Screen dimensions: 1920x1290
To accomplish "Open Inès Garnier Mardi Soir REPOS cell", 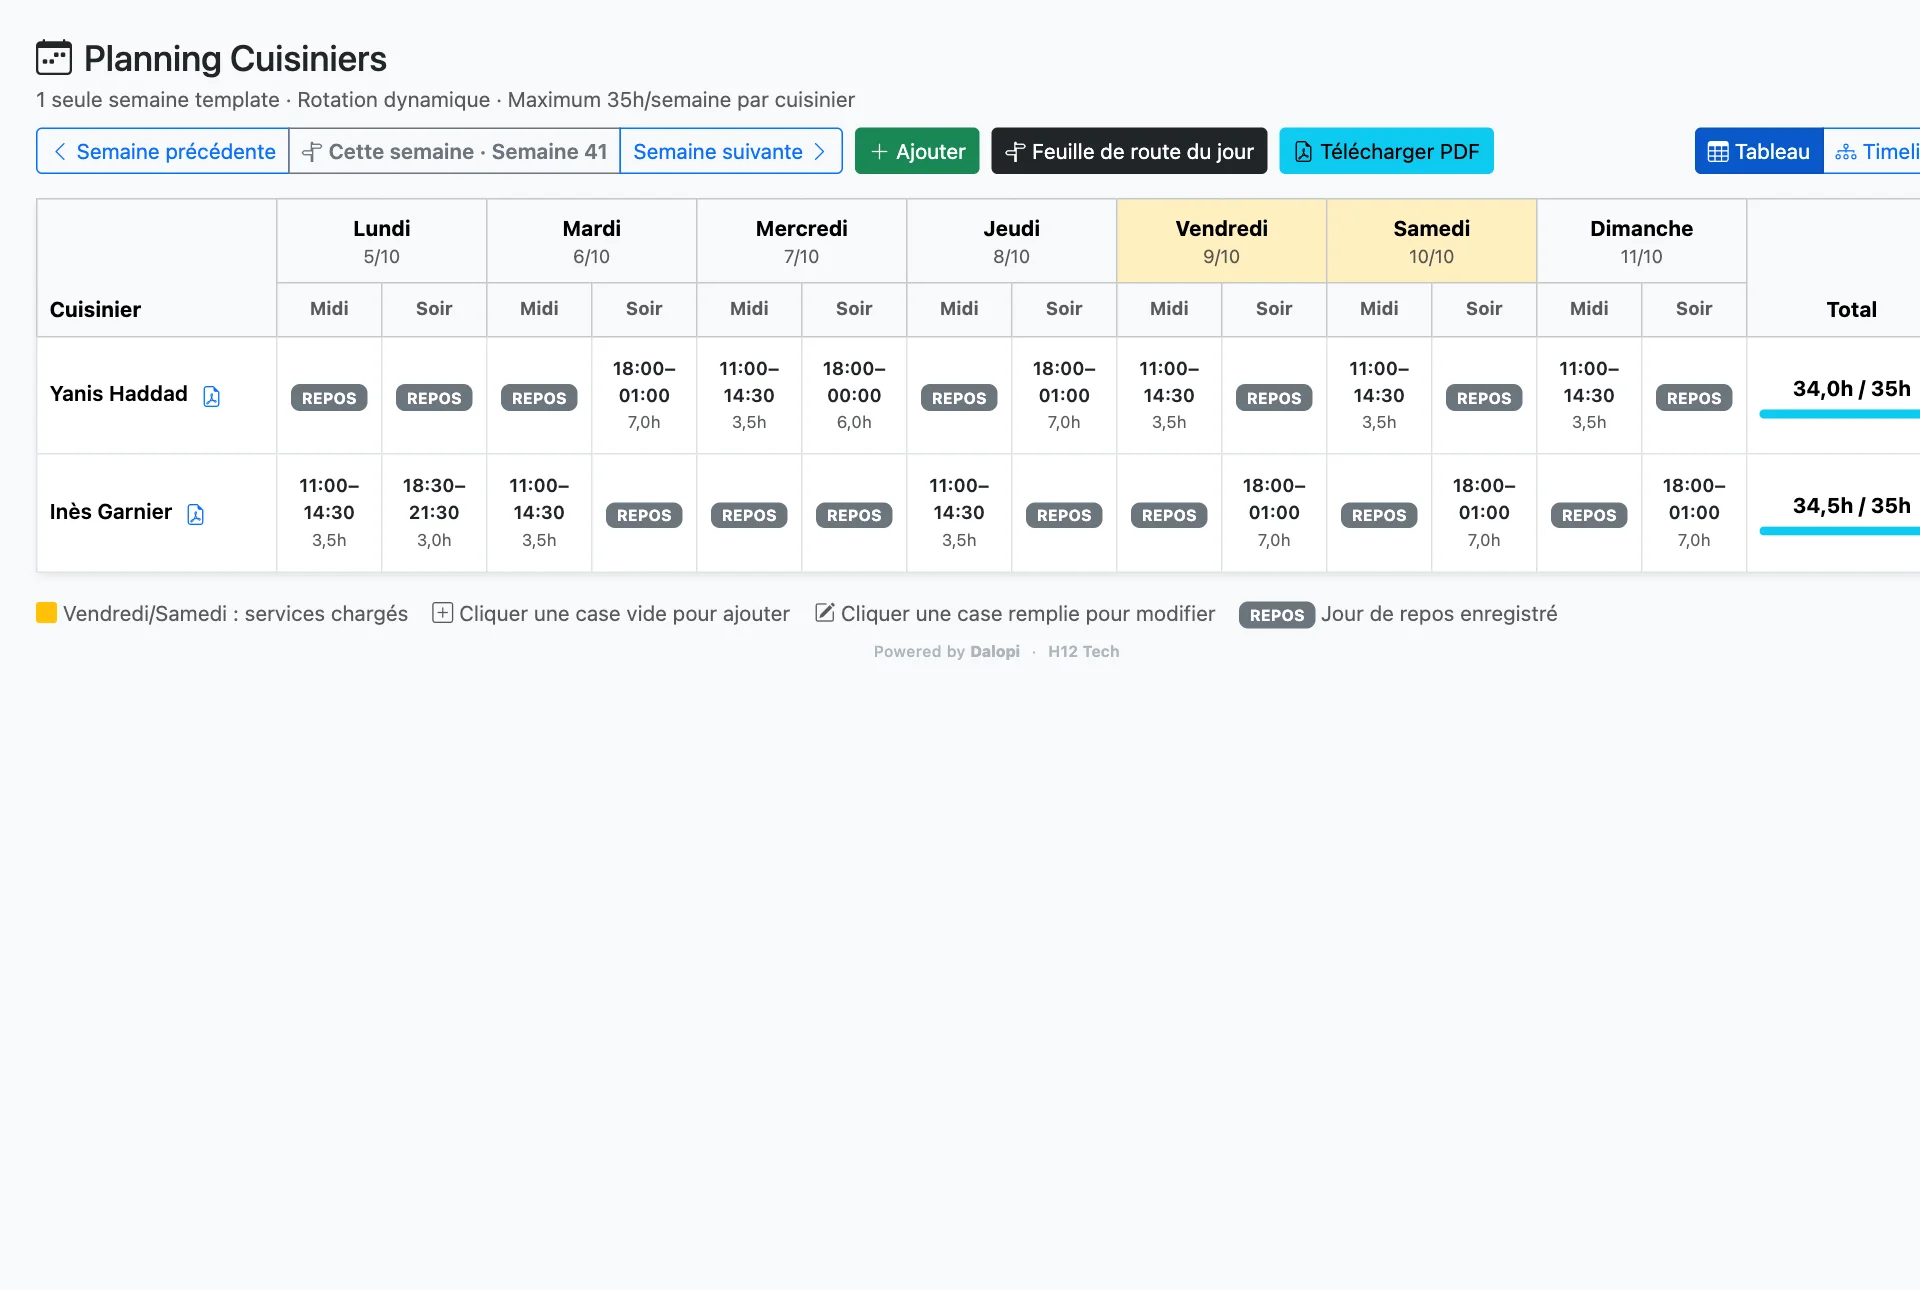I will point(644,515).
